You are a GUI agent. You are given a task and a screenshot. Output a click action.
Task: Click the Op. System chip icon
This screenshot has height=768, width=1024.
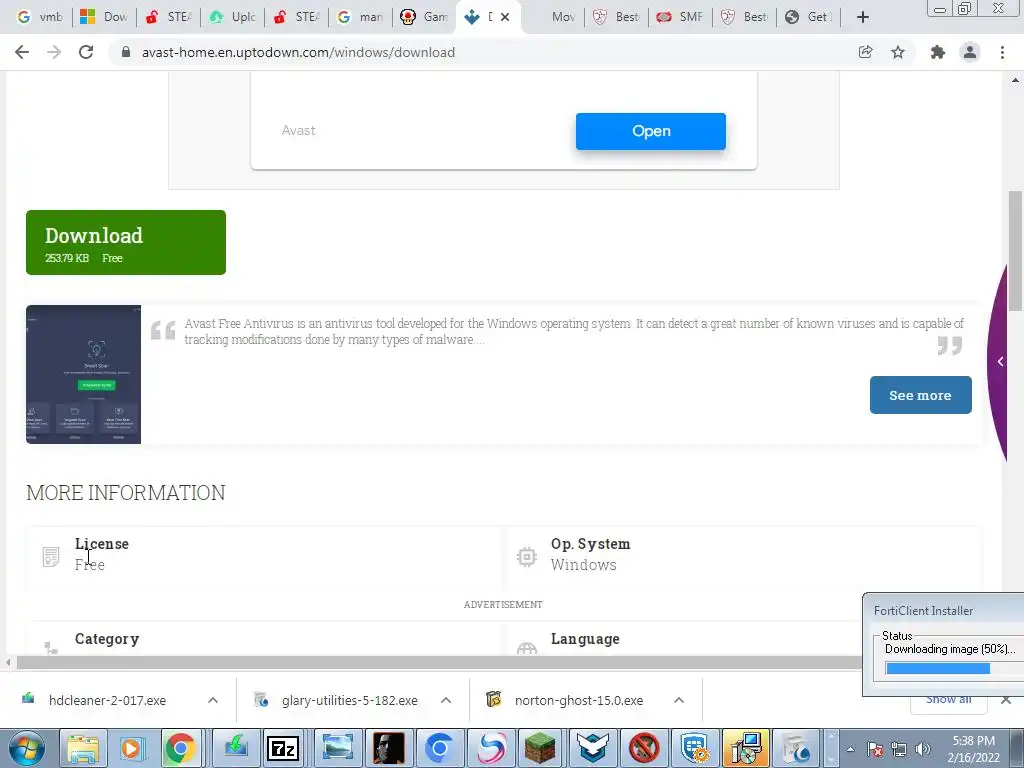[526, 556]
